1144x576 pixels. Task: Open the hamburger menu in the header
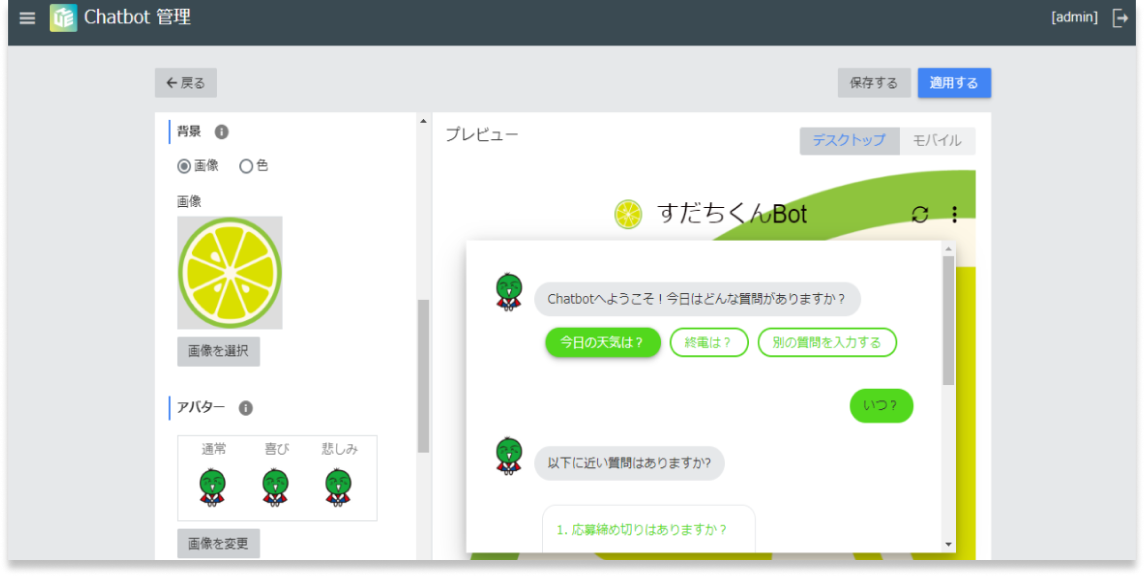27,17
